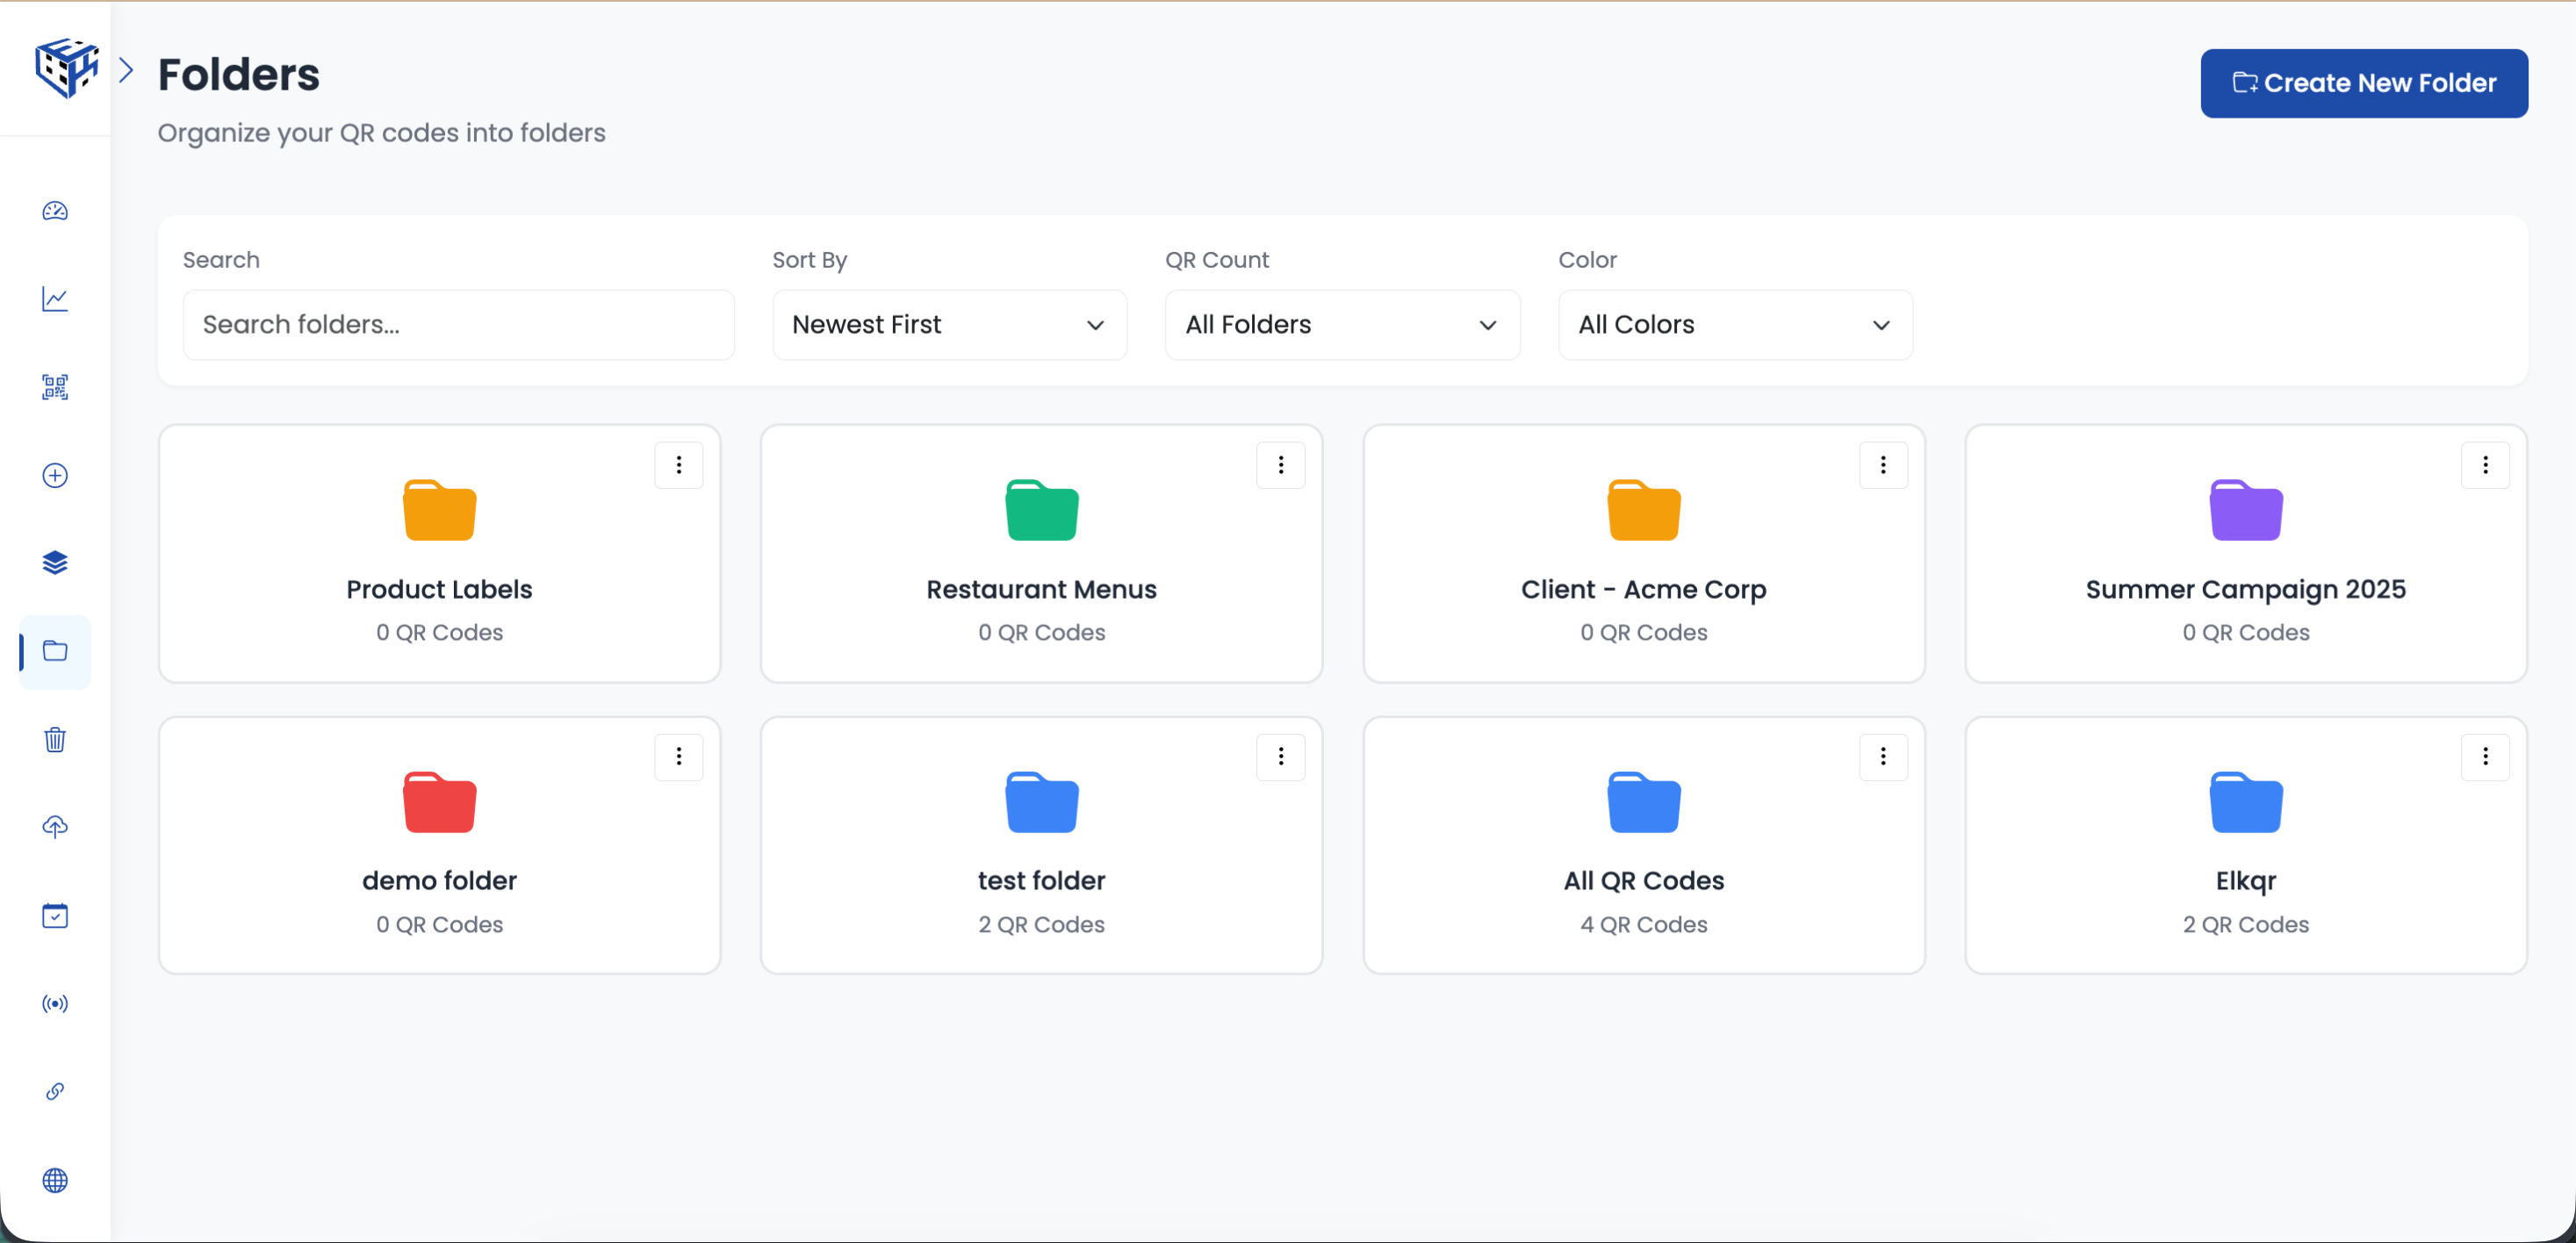Open options menu for Elkqr folder
The image size is (2576, 1243).
(x=2486, y=757)
